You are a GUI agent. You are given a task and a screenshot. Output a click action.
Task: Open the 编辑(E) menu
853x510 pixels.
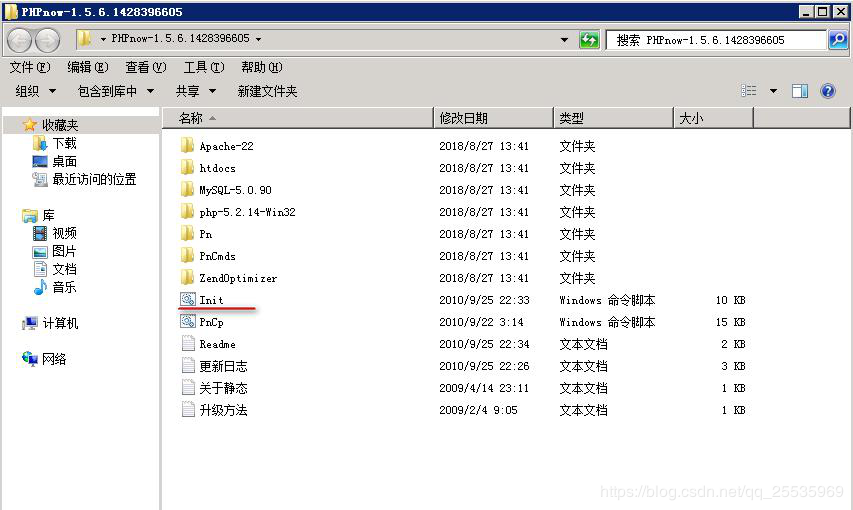tap(88, 67)
